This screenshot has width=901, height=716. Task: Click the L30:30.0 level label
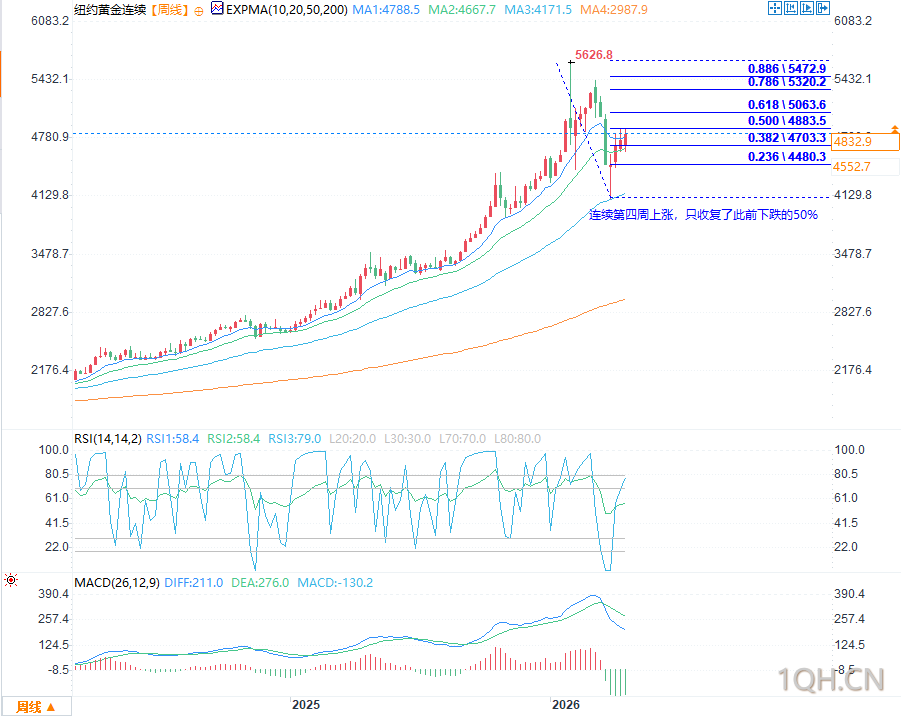coord(407,439)
